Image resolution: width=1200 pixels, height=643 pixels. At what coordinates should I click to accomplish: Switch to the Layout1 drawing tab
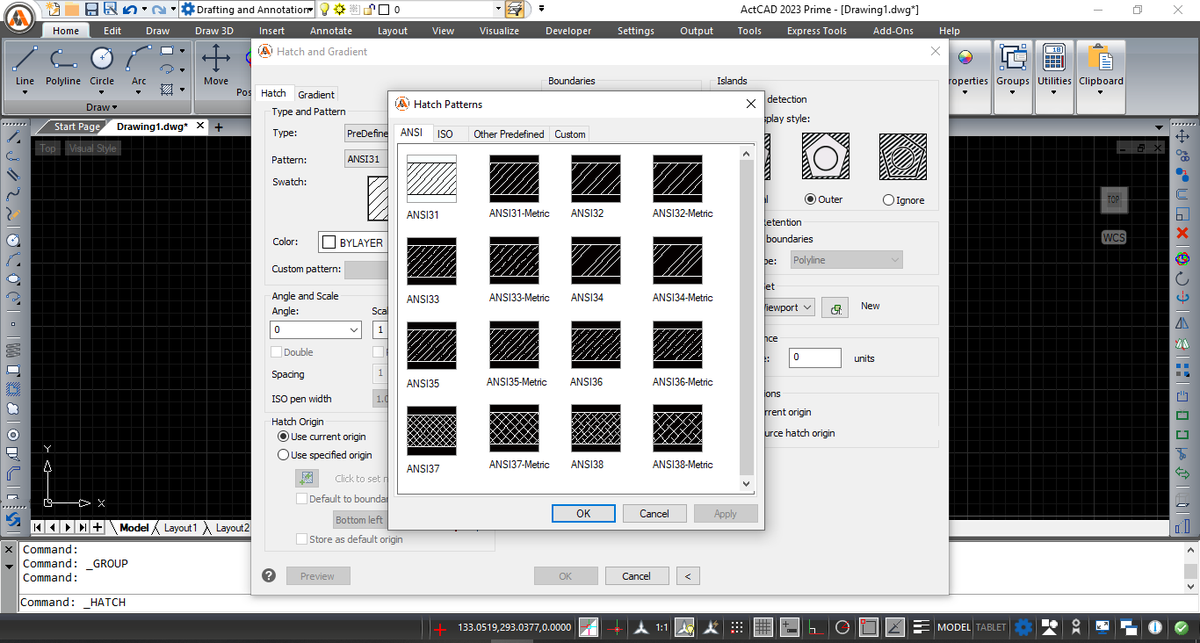tap(181, 527)
